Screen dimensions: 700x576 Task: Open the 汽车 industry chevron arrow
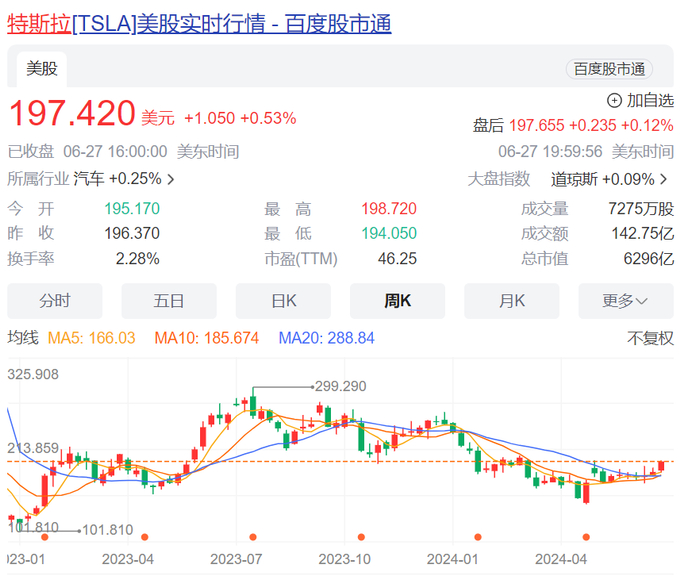(171, 179)
